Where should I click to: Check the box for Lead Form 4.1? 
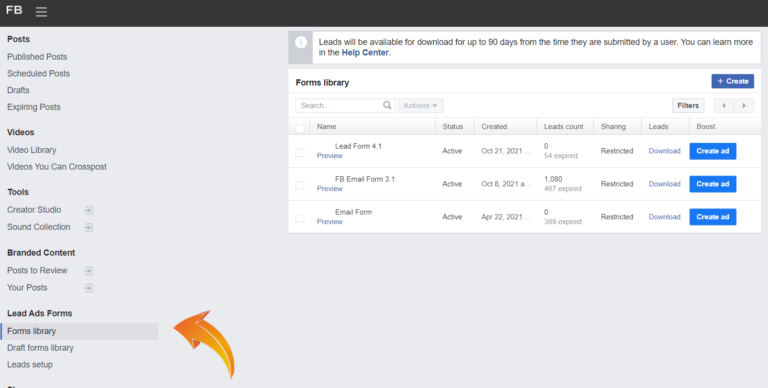[x=300, y=153]
